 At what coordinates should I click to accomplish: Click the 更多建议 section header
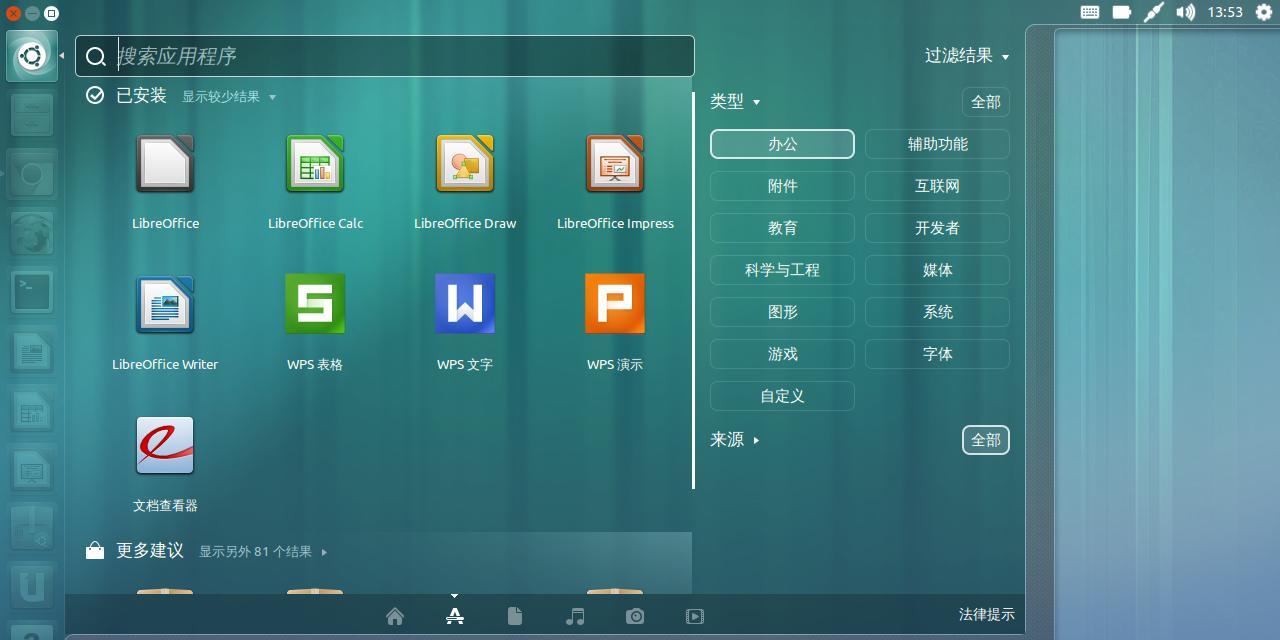(x=150, y=551)
